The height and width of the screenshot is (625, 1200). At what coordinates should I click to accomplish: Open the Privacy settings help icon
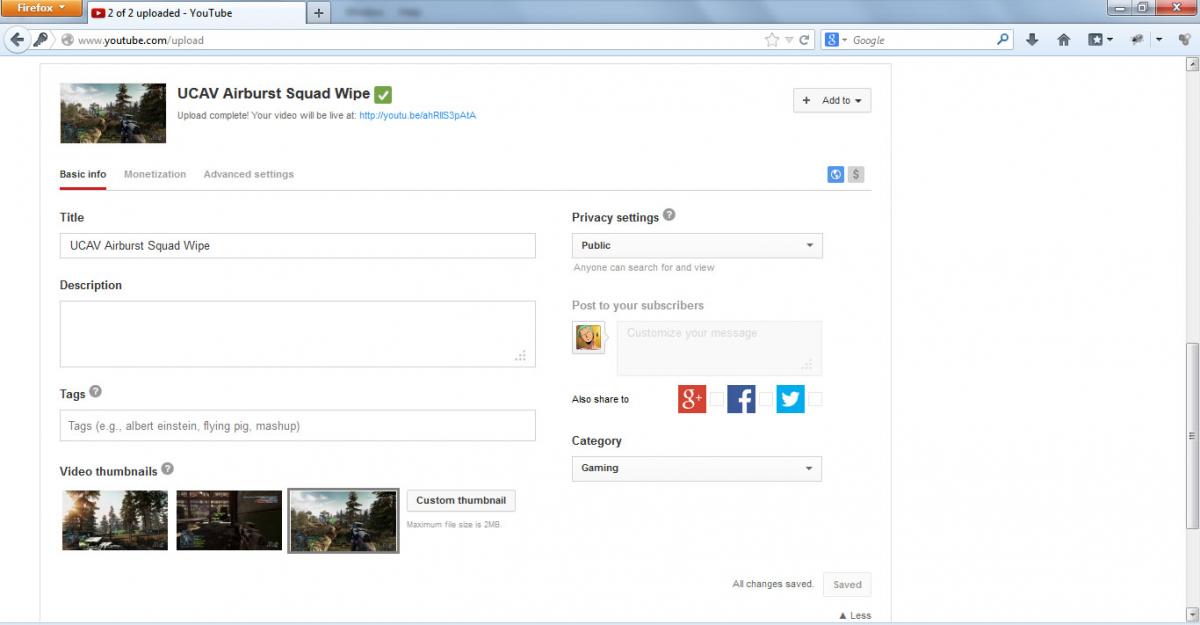pos(669,215)
